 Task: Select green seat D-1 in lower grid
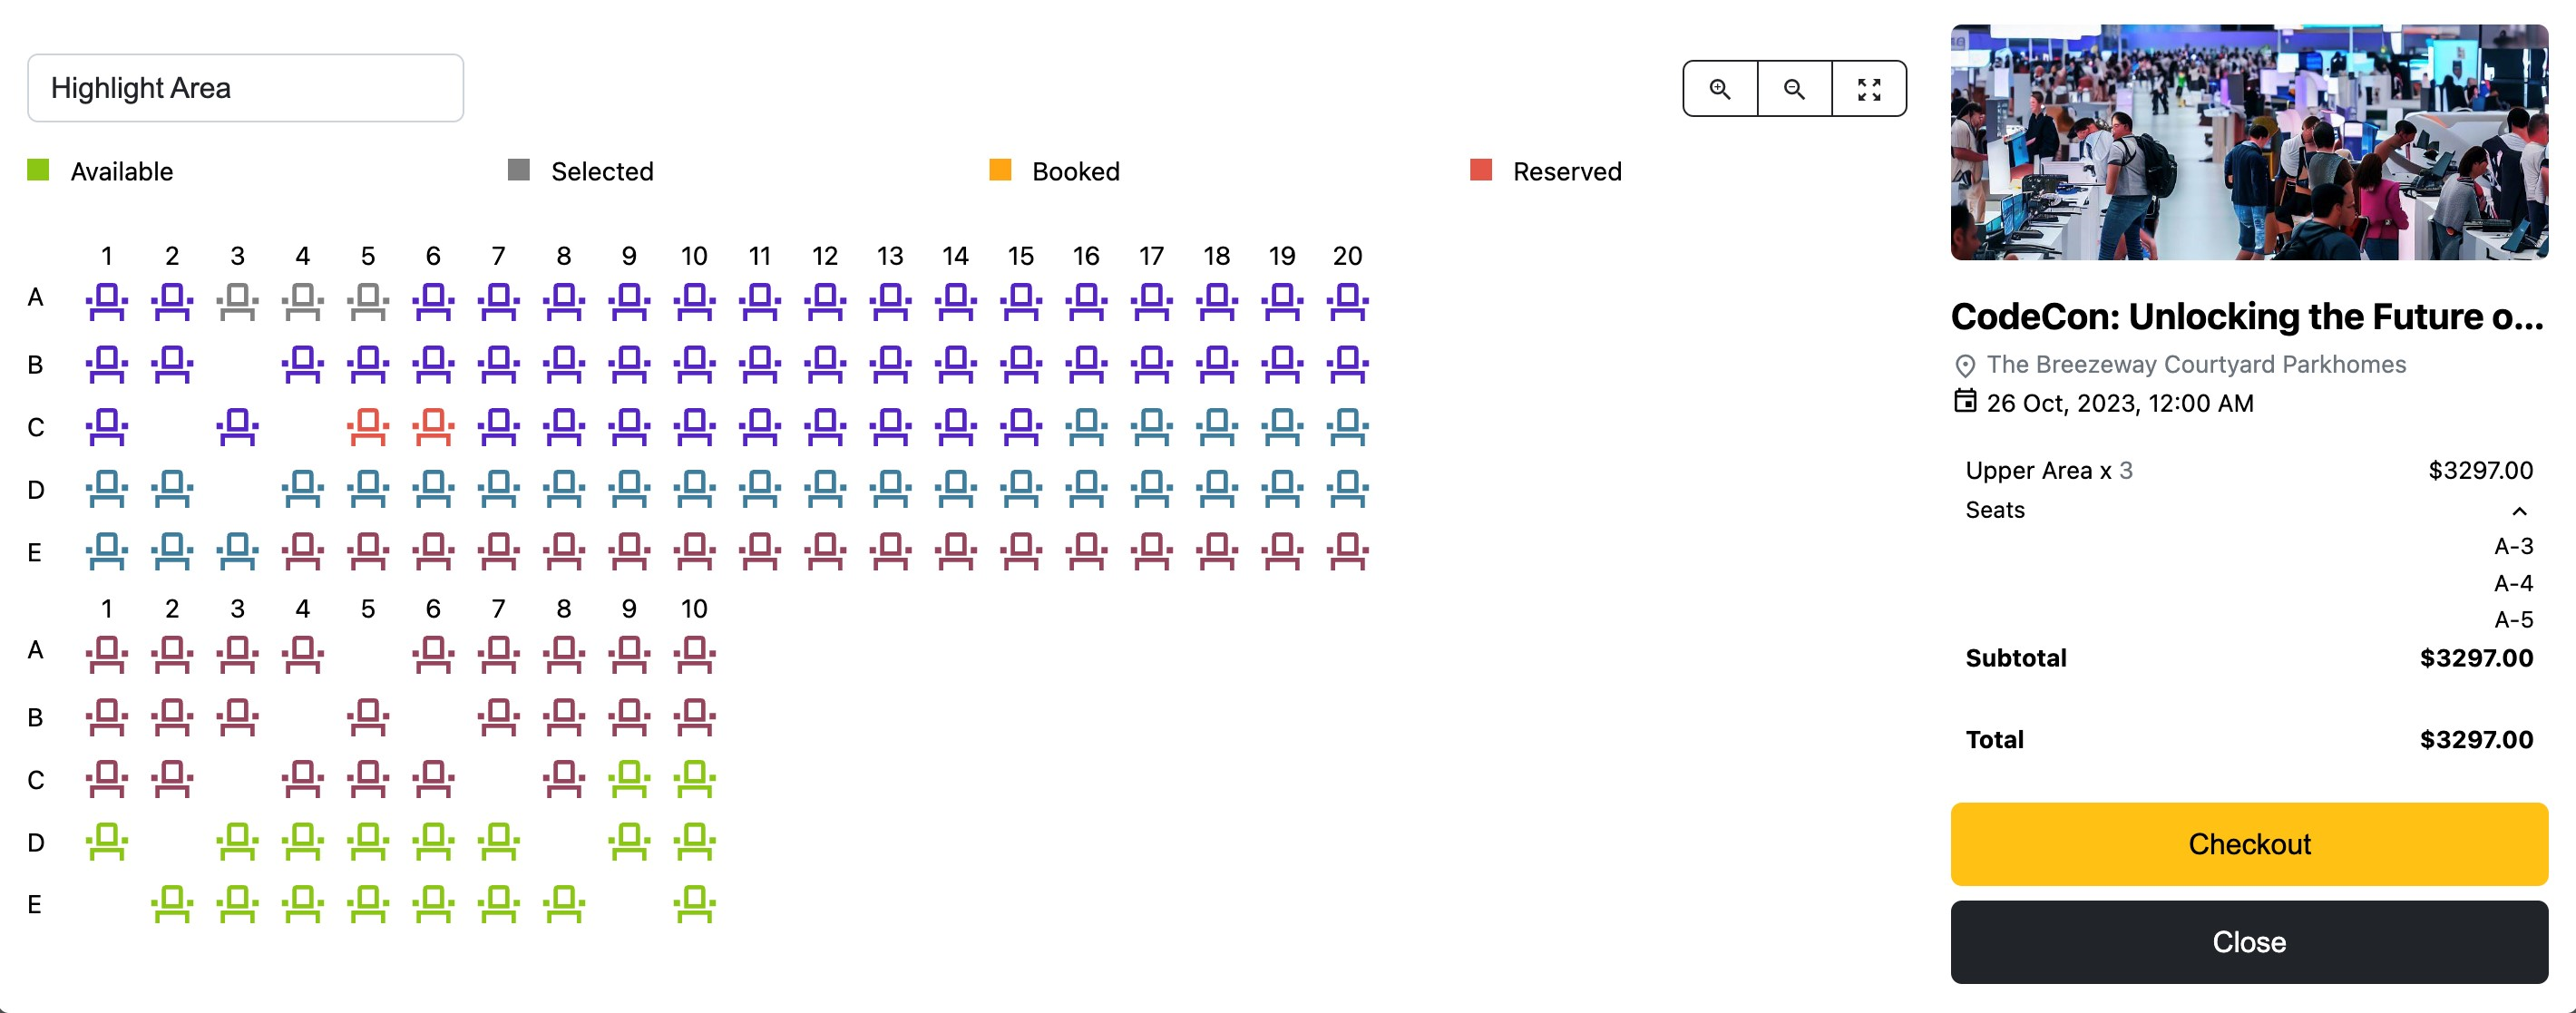click(x=107, y=841)
